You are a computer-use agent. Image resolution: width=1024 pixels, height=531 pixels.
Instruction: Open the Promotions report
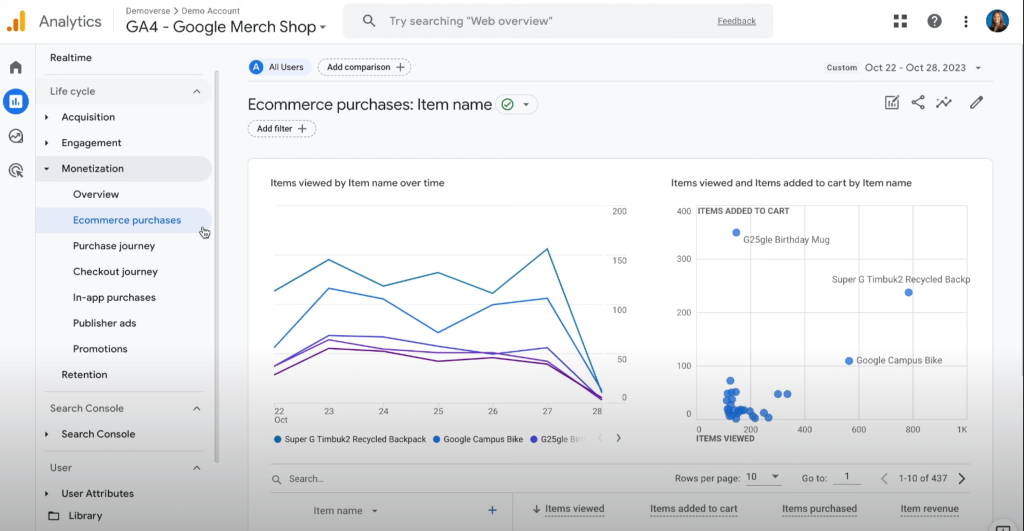[x=100, y=349]
